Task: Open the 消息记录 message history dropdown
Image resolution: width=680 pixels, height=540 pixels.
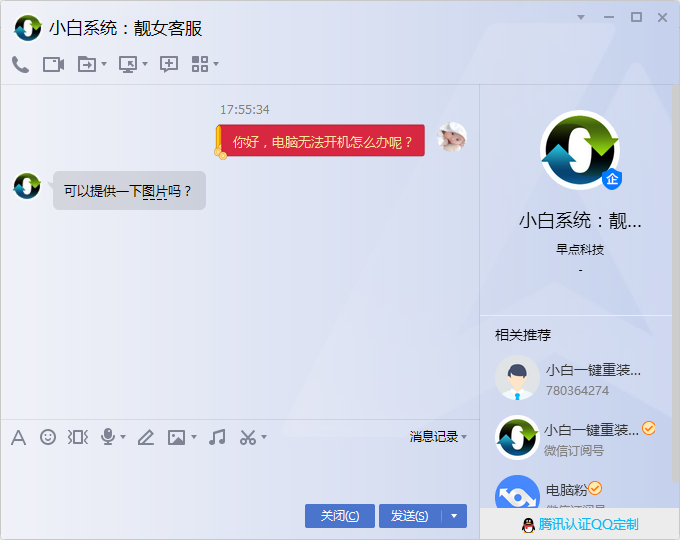Action: click(x=438, y=437)
